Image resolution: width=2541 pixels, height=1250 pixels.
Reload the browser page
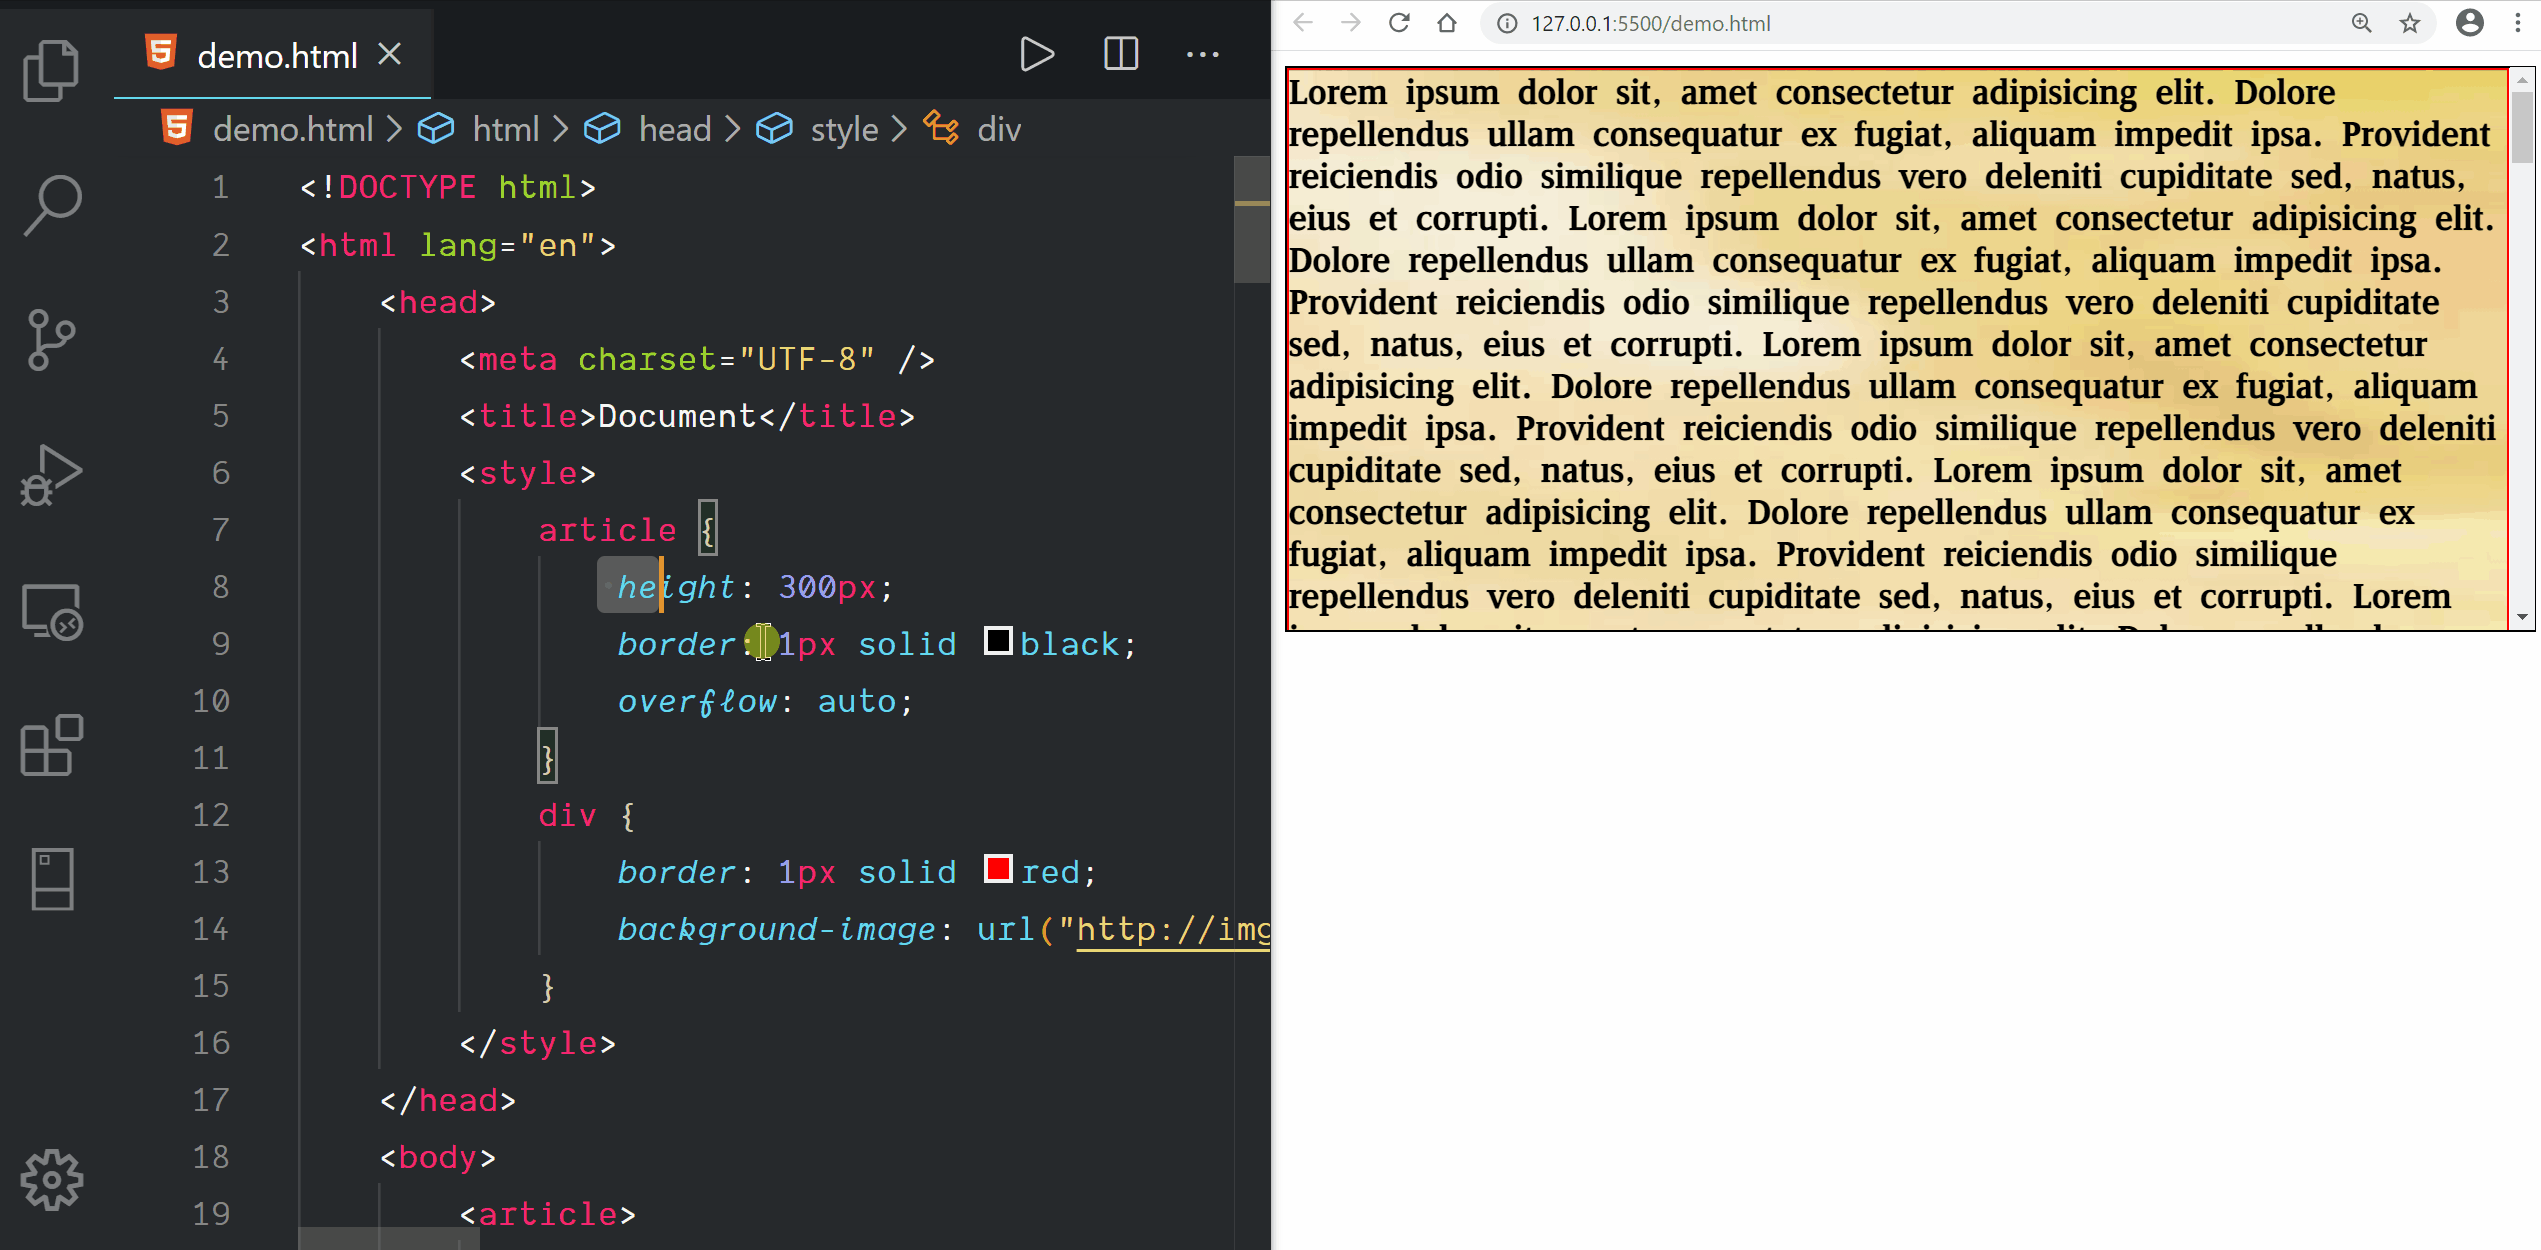click(1398, 23)
